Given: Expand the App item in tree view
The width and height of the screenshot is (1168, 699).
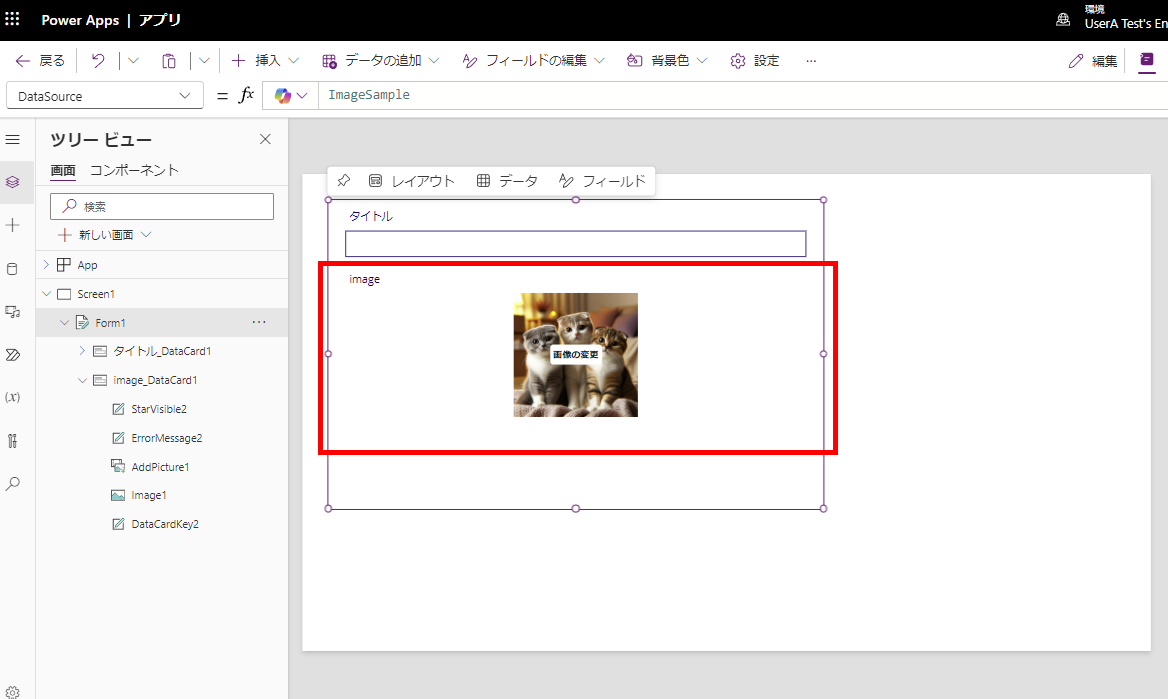Looking at the screenshot, I should tap(45, 264).
